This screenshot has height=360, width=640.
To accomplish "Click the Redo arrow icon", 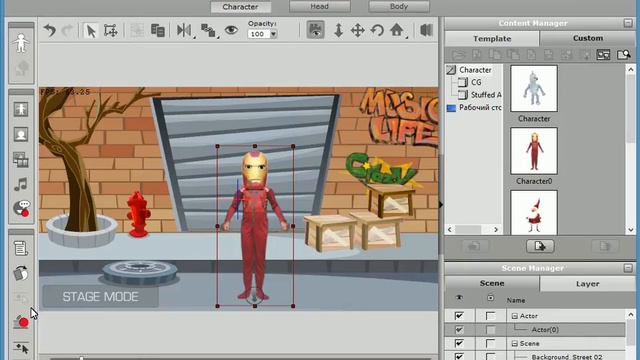I will coord(67,31).
